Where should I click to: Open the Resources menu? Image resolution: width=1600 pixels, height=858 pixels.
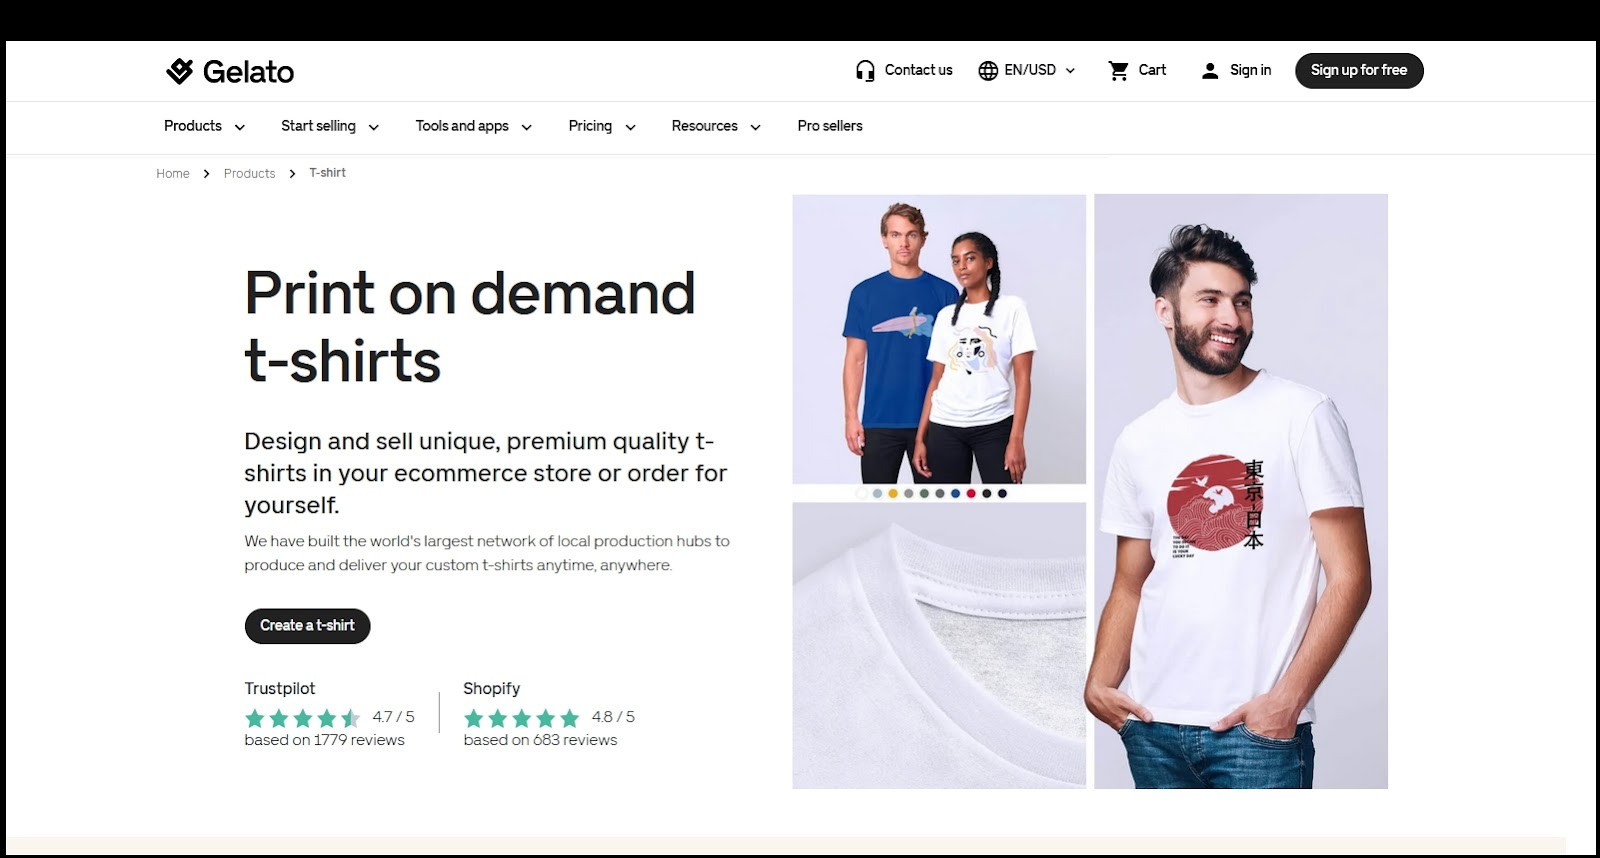click(716, 126)
